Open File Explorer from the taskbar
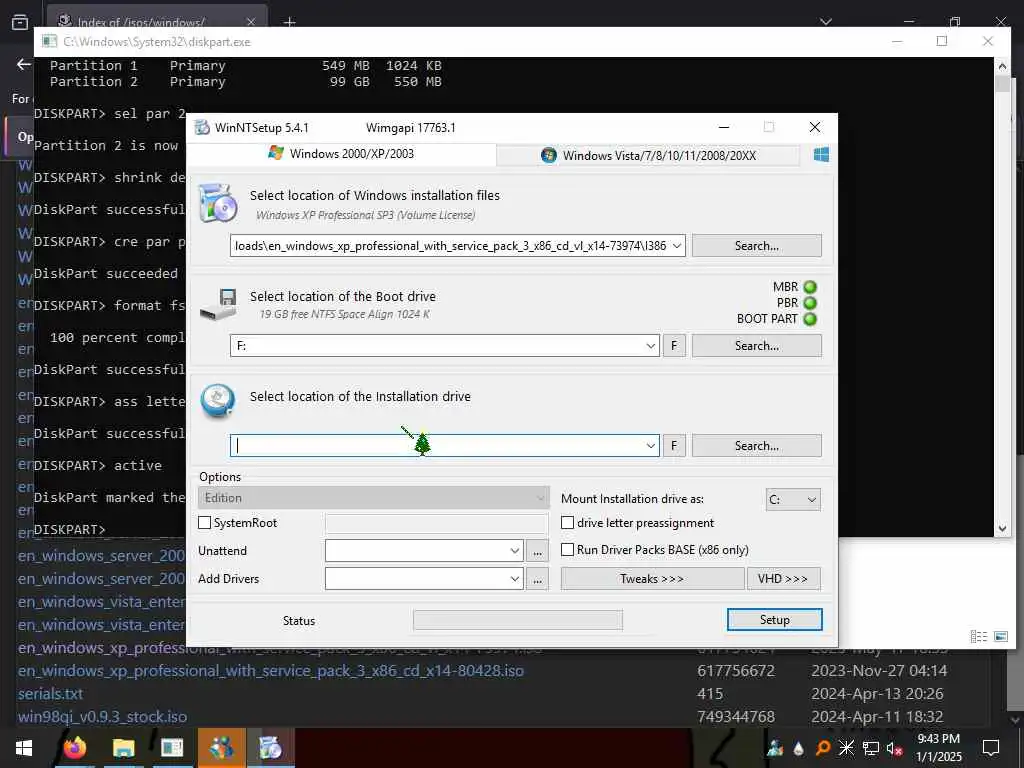1024x768 pixels. point(123,748)
